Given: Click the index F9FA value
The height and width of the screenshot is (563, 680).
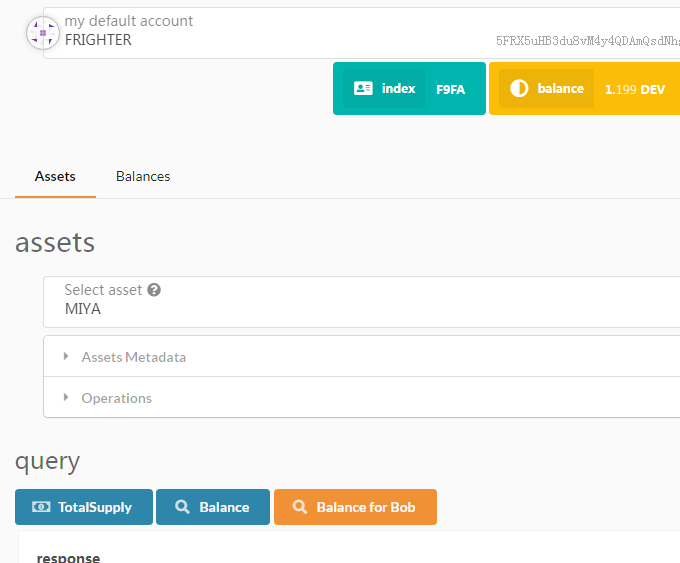Looking at the screenshot, I should coord(451,89).
